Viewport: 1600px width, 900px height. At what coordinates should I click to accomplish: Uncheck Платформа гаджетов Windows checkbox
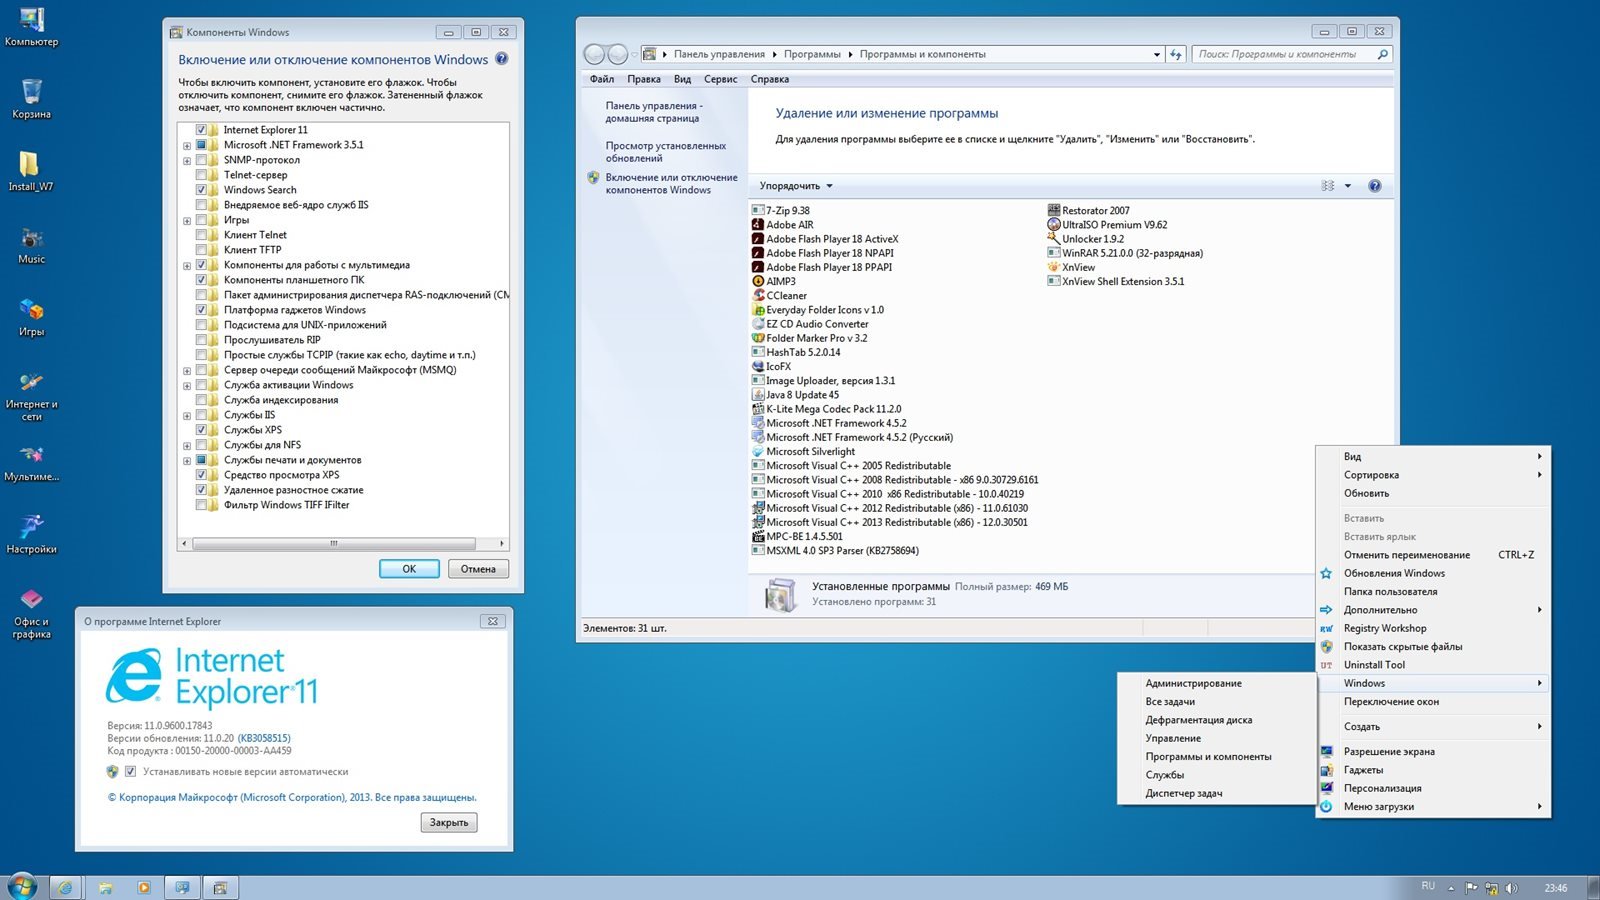click(202, 310)
